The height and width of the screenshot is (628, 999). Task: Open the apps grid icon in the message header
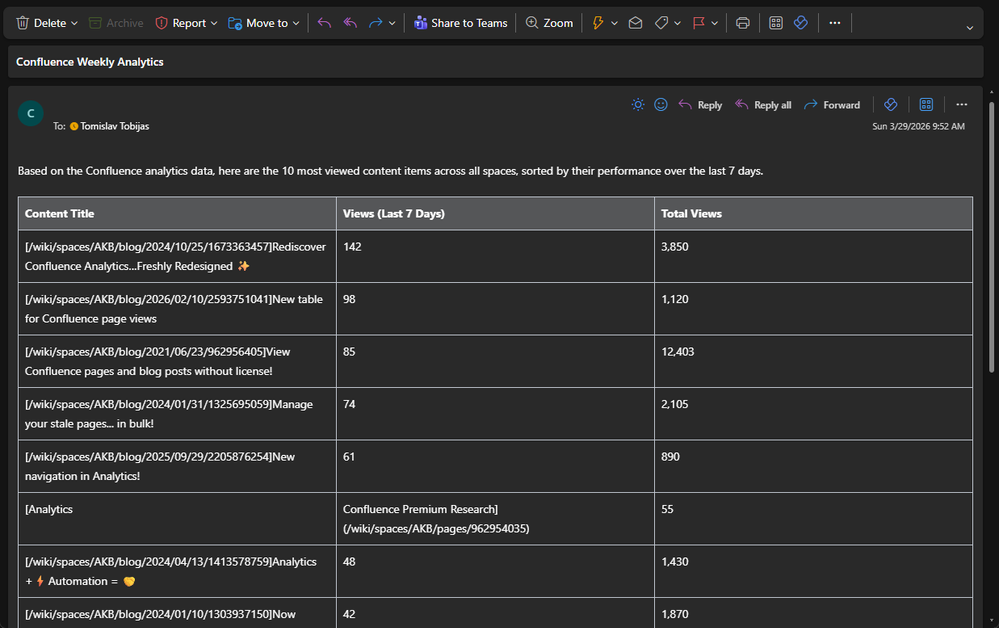[926, 105]
